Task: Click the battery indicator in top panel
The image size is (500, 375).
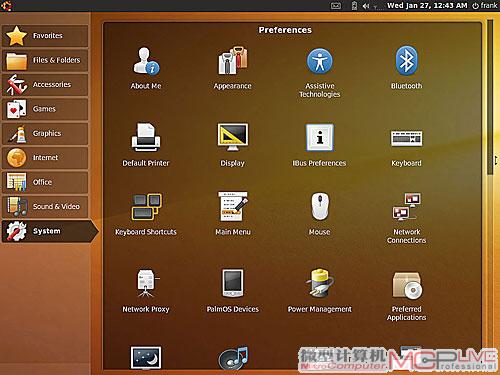Action: pos(355,6)
